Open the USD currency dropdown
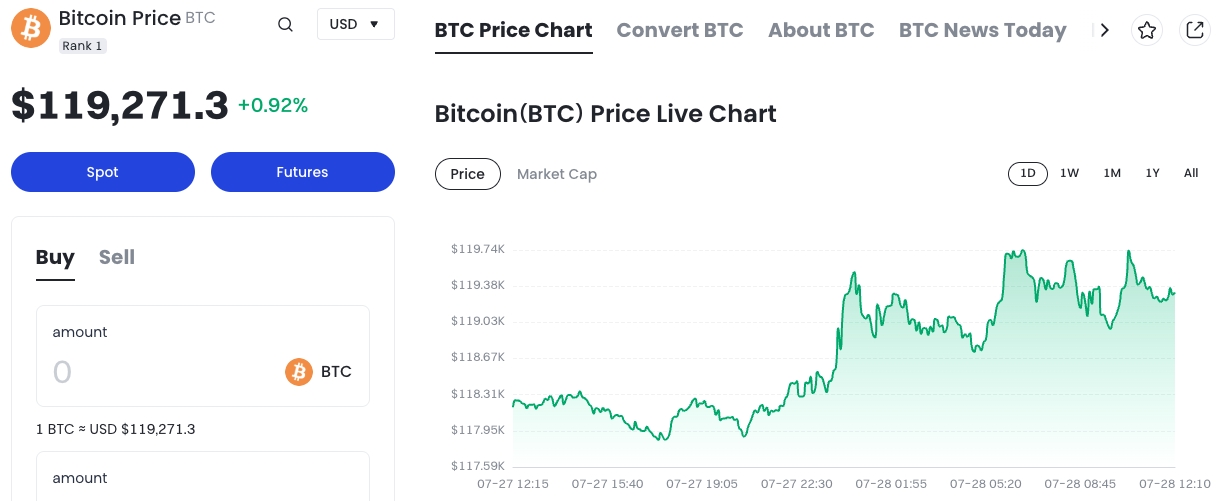The height and width of the screenshot is (501, 1228). click(355, 24)
